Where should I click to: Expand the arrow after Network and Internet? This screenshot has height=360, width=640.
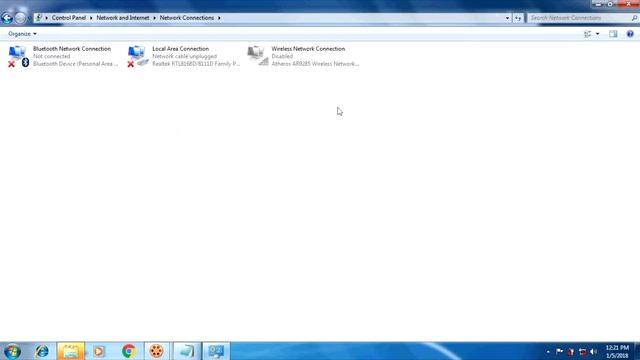[x=154, y=18]
